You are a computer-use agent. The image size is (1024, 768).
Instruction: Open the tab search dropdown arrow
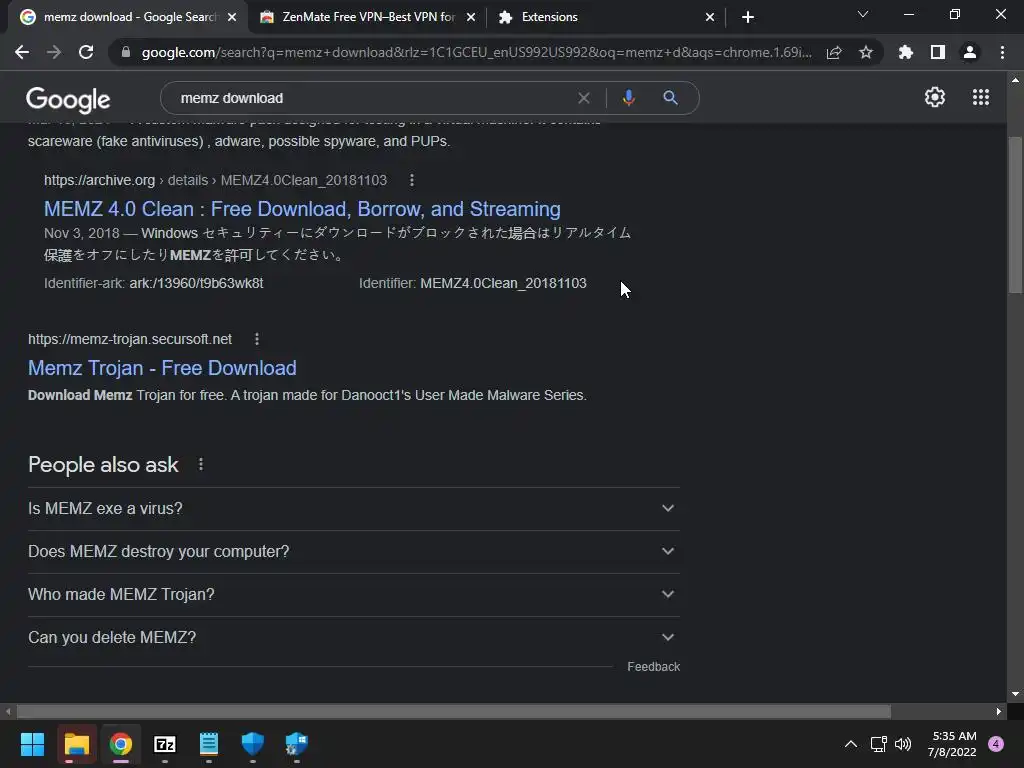863,14
